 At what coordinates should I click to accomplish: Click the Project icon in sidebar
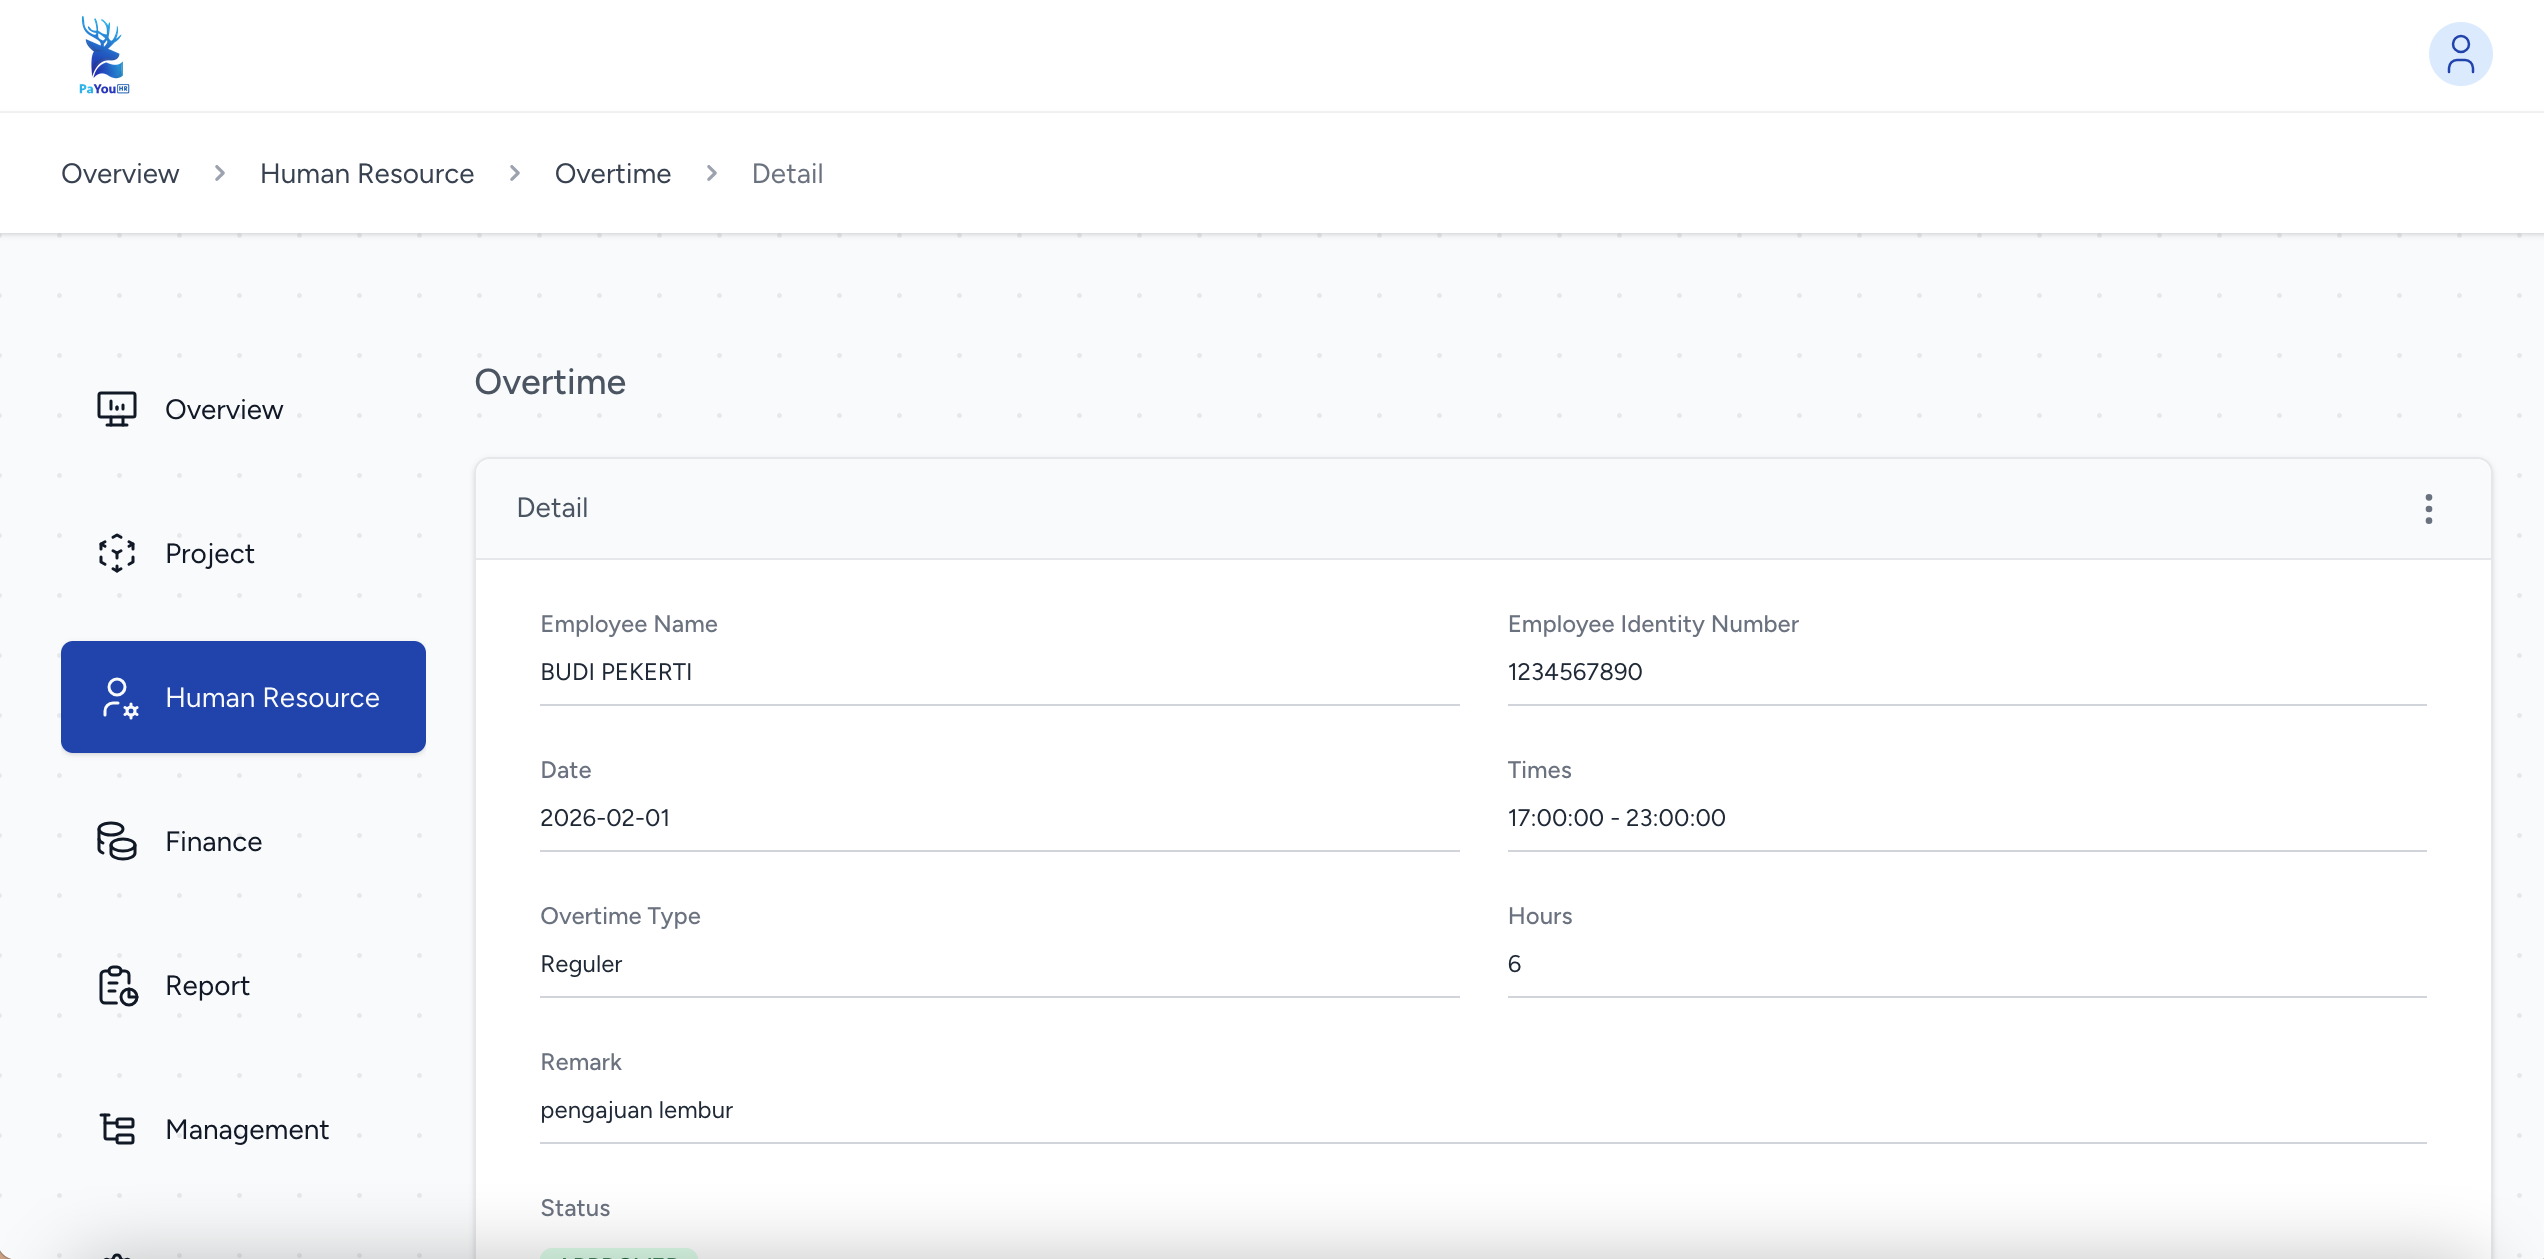pyautogui.click(x=117, y=553)
